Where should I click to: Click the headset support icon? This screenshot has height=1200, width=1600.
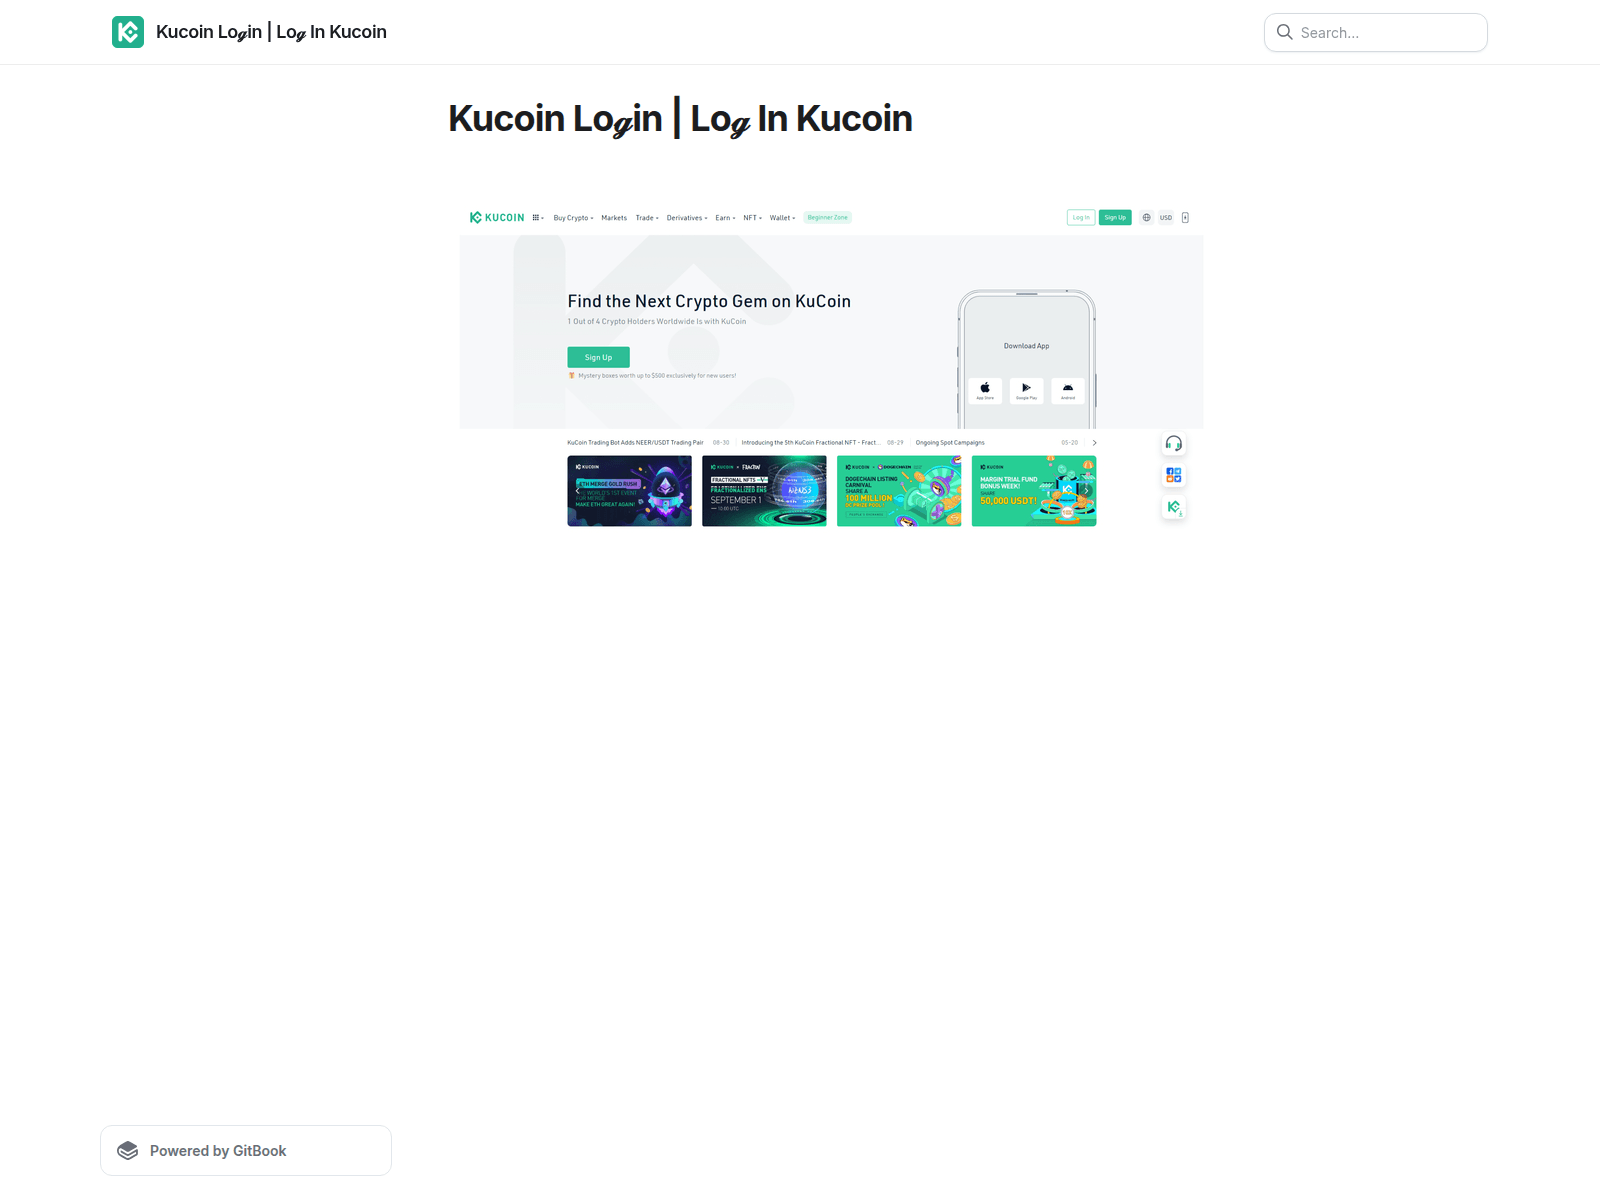click(x=1174, y=443)
